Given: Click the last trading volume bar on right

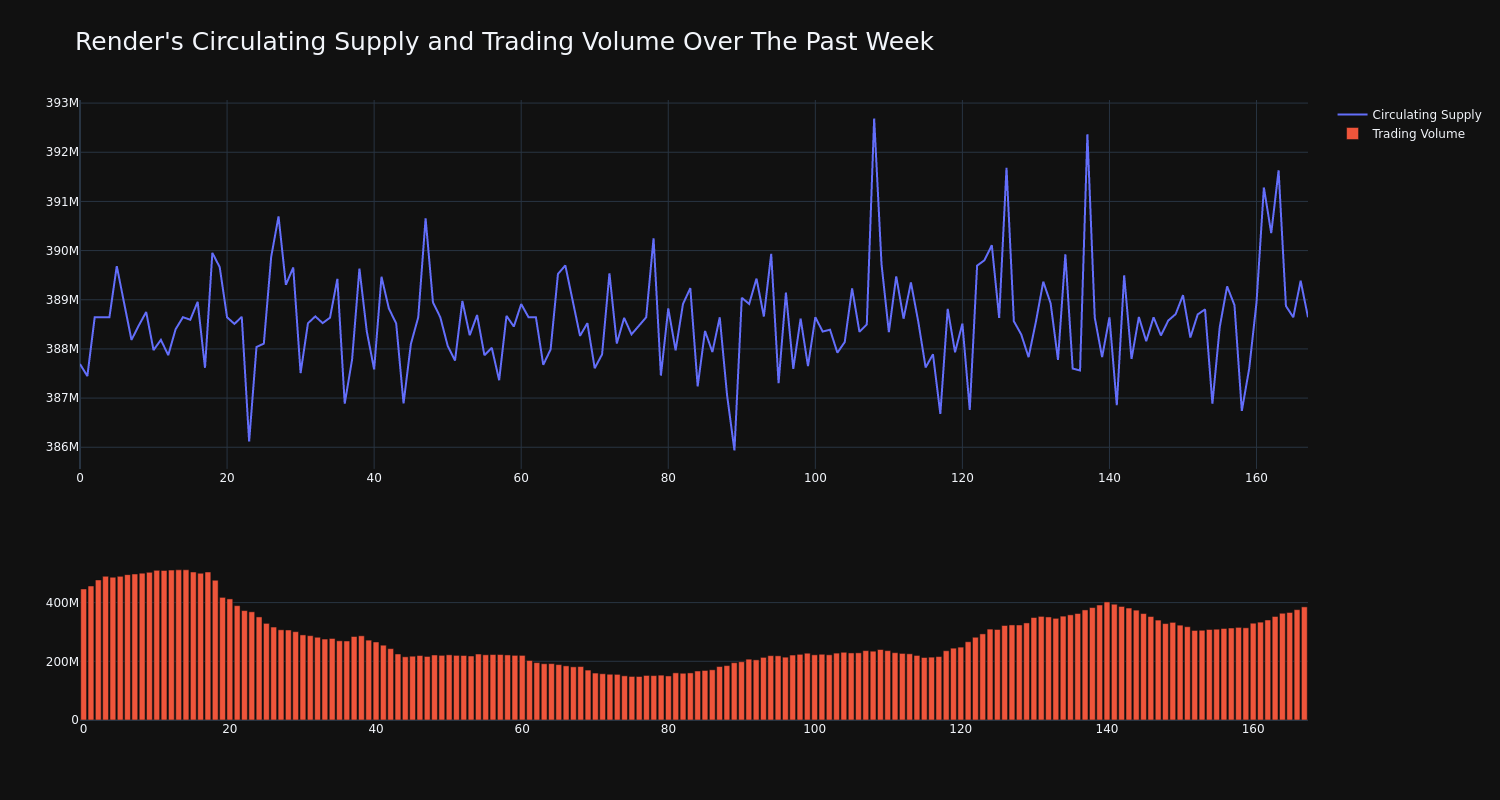Looking at the screenshot, I should coord(1304,663).
